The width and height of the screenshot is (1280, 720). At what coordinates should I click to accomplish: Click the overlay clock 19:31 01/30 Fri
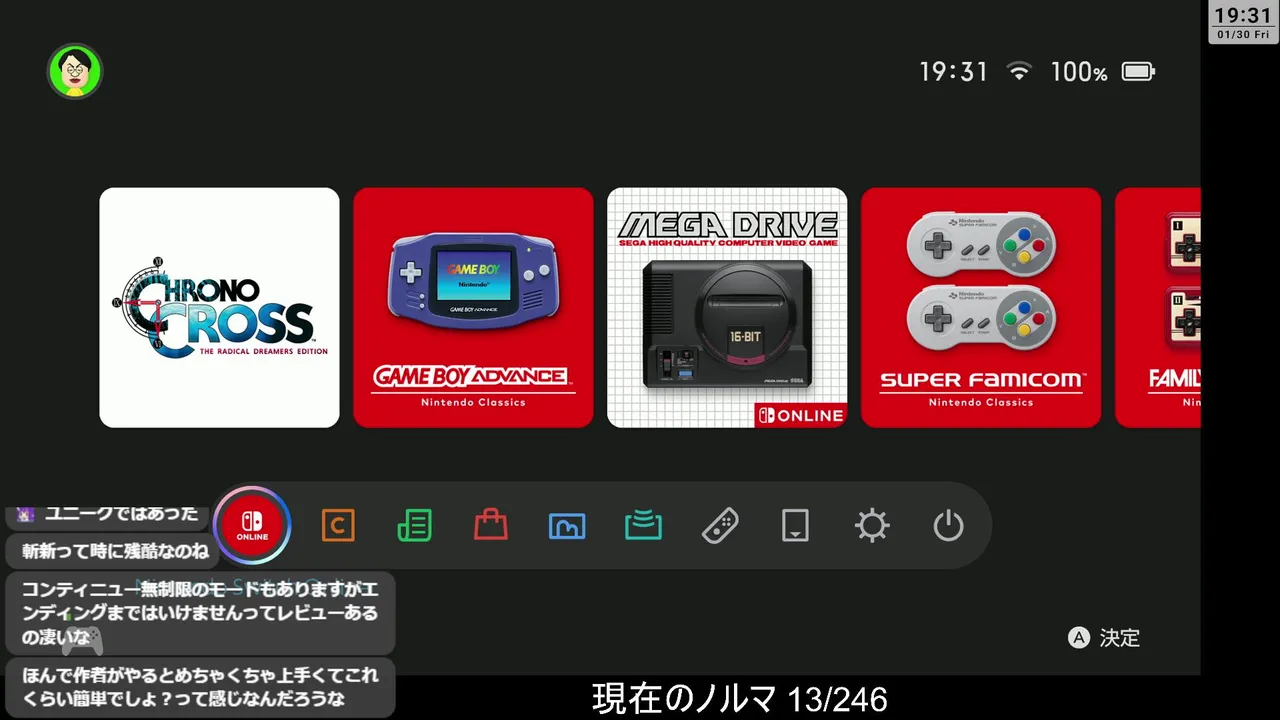coord(1243,23)
